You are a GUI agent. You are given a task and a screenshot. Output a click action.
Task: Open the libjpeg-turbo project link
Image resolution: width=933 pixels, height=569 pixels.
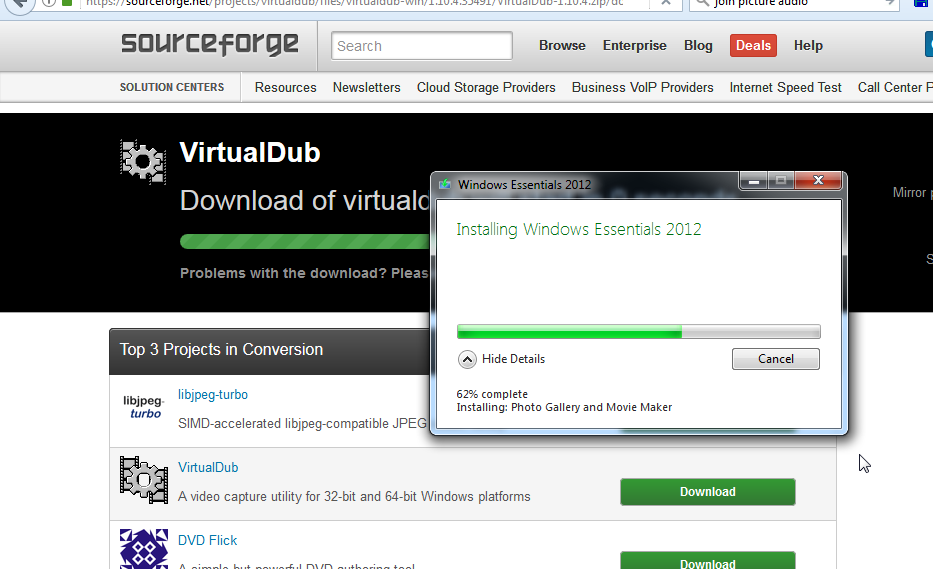(212, 395)
